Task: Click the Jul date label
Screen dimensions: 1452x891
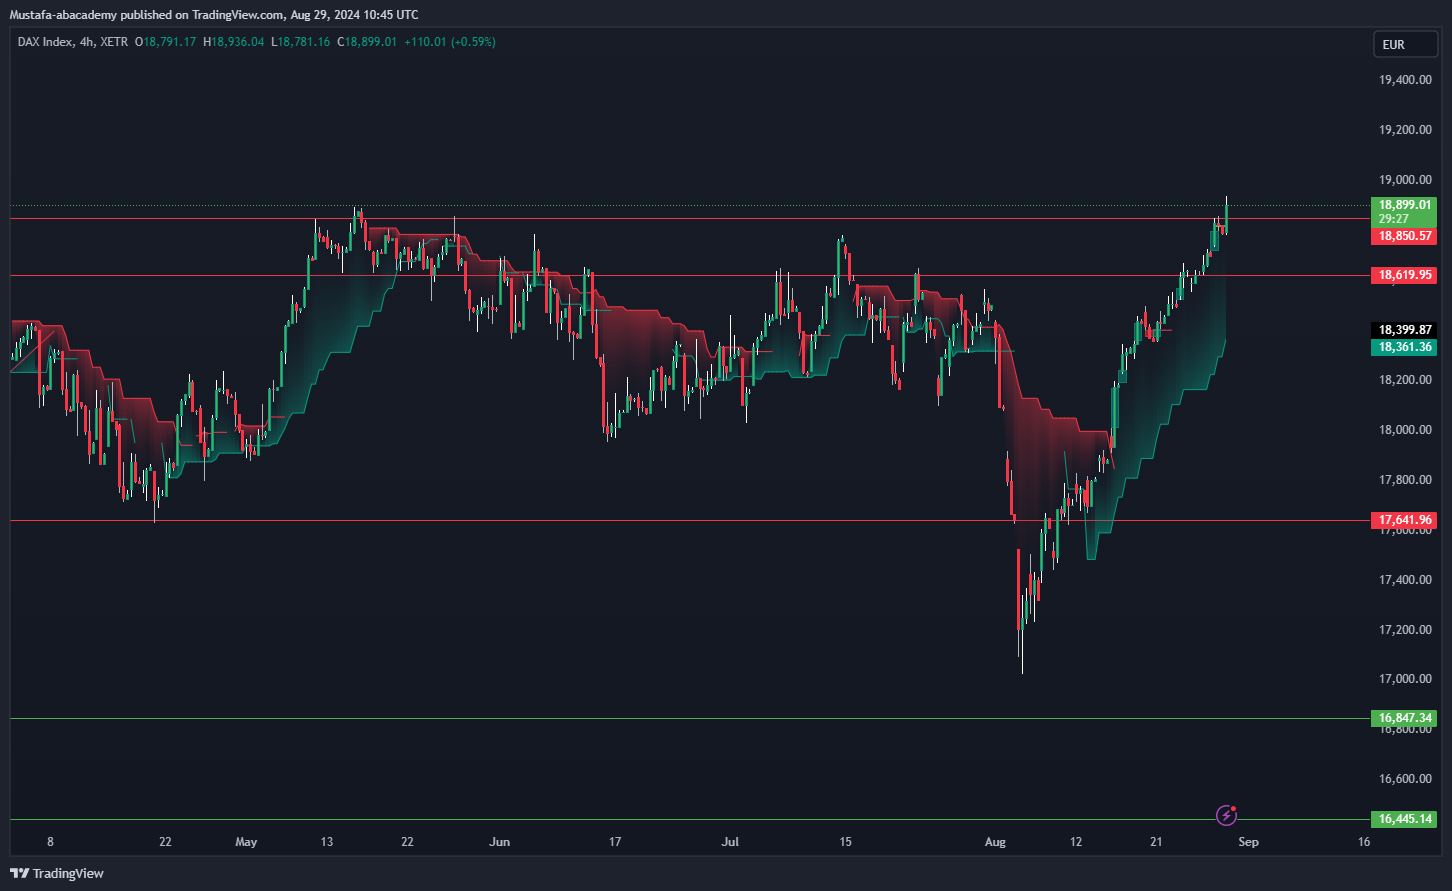Action: tap(731, 842)
